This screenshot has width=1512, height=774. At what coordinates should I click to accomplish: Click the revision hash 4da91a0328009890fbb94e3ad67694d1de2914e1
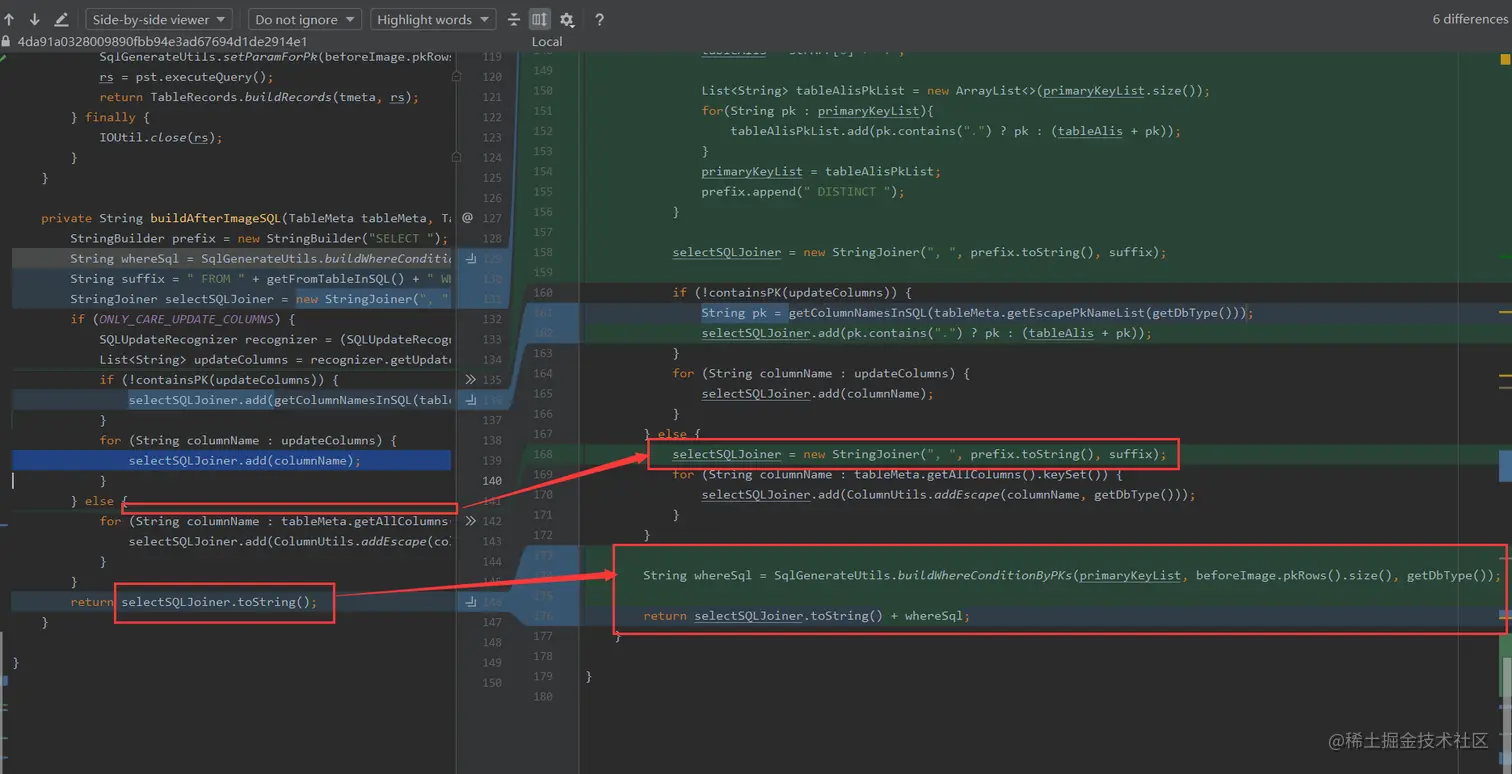point(163,42)
